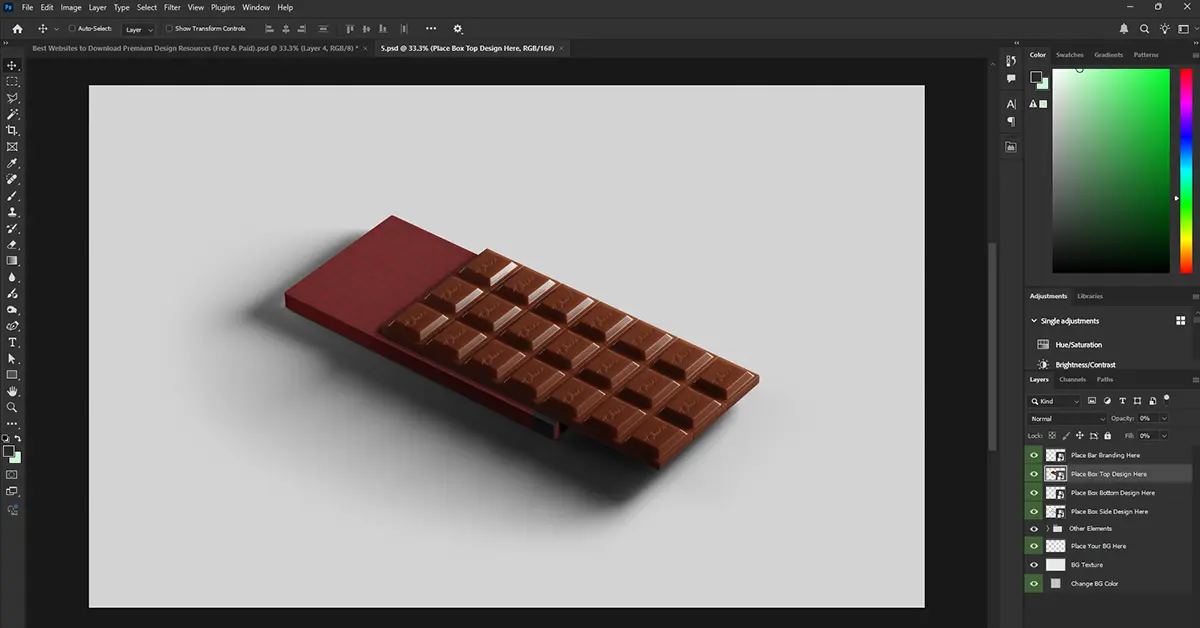Hide the Change BG Color layer
This screenshot has height=628, width=1200.
[x=1034, y=583]
